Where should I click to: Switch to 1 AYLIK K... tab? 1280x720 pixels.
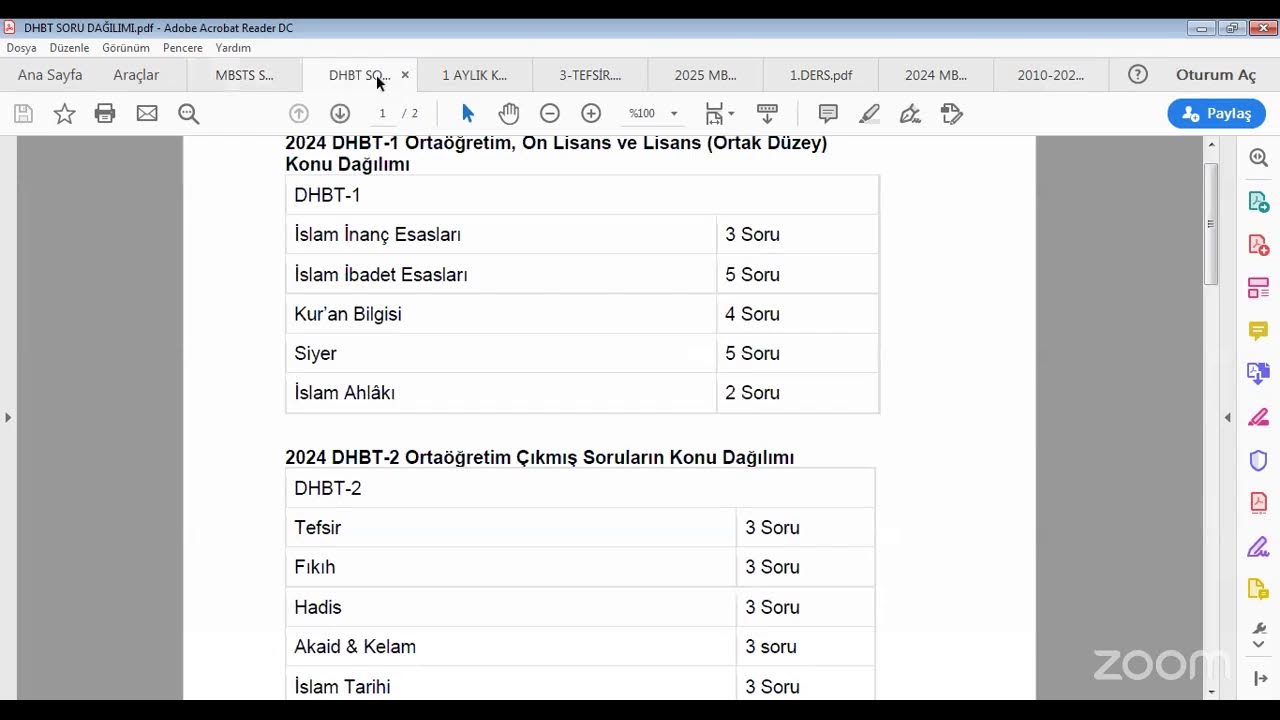click(x=475, y=75)
